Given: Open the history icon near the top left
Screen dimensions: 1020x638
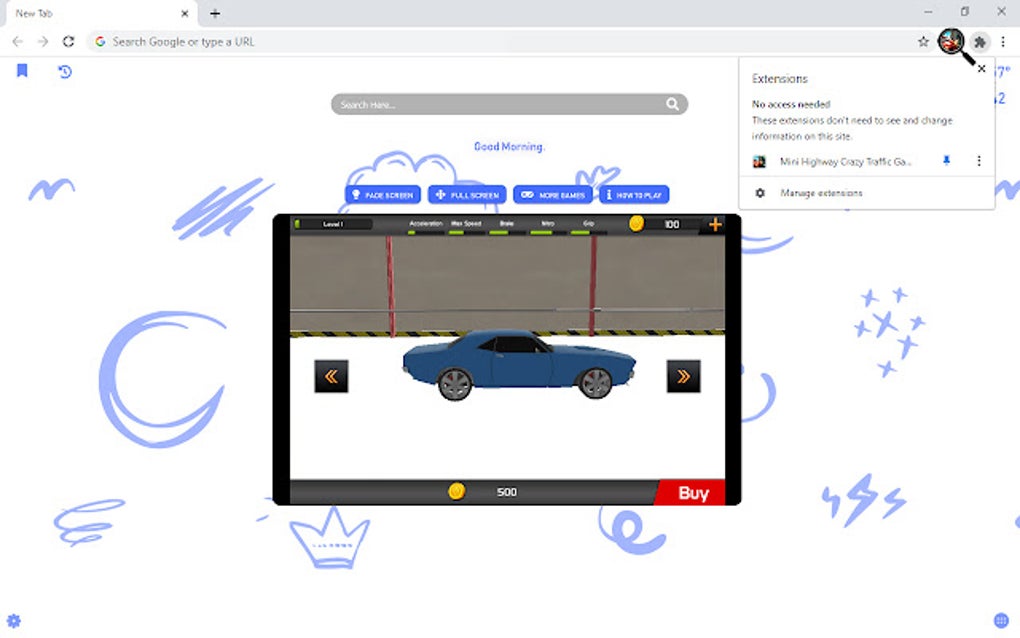Looking at the screenshot, I should point(63,71).
